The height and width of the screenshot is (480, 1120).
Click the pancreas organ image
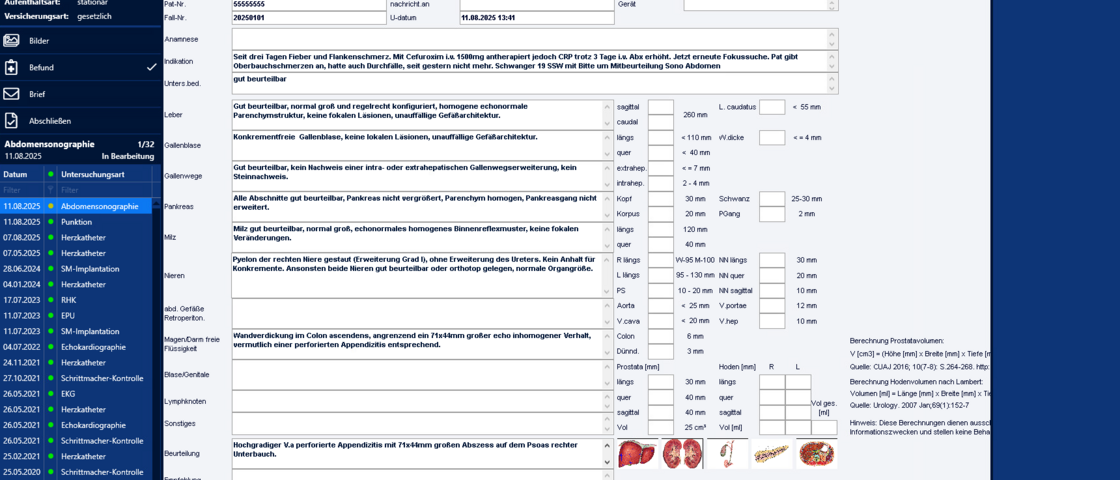coord(772,454)
